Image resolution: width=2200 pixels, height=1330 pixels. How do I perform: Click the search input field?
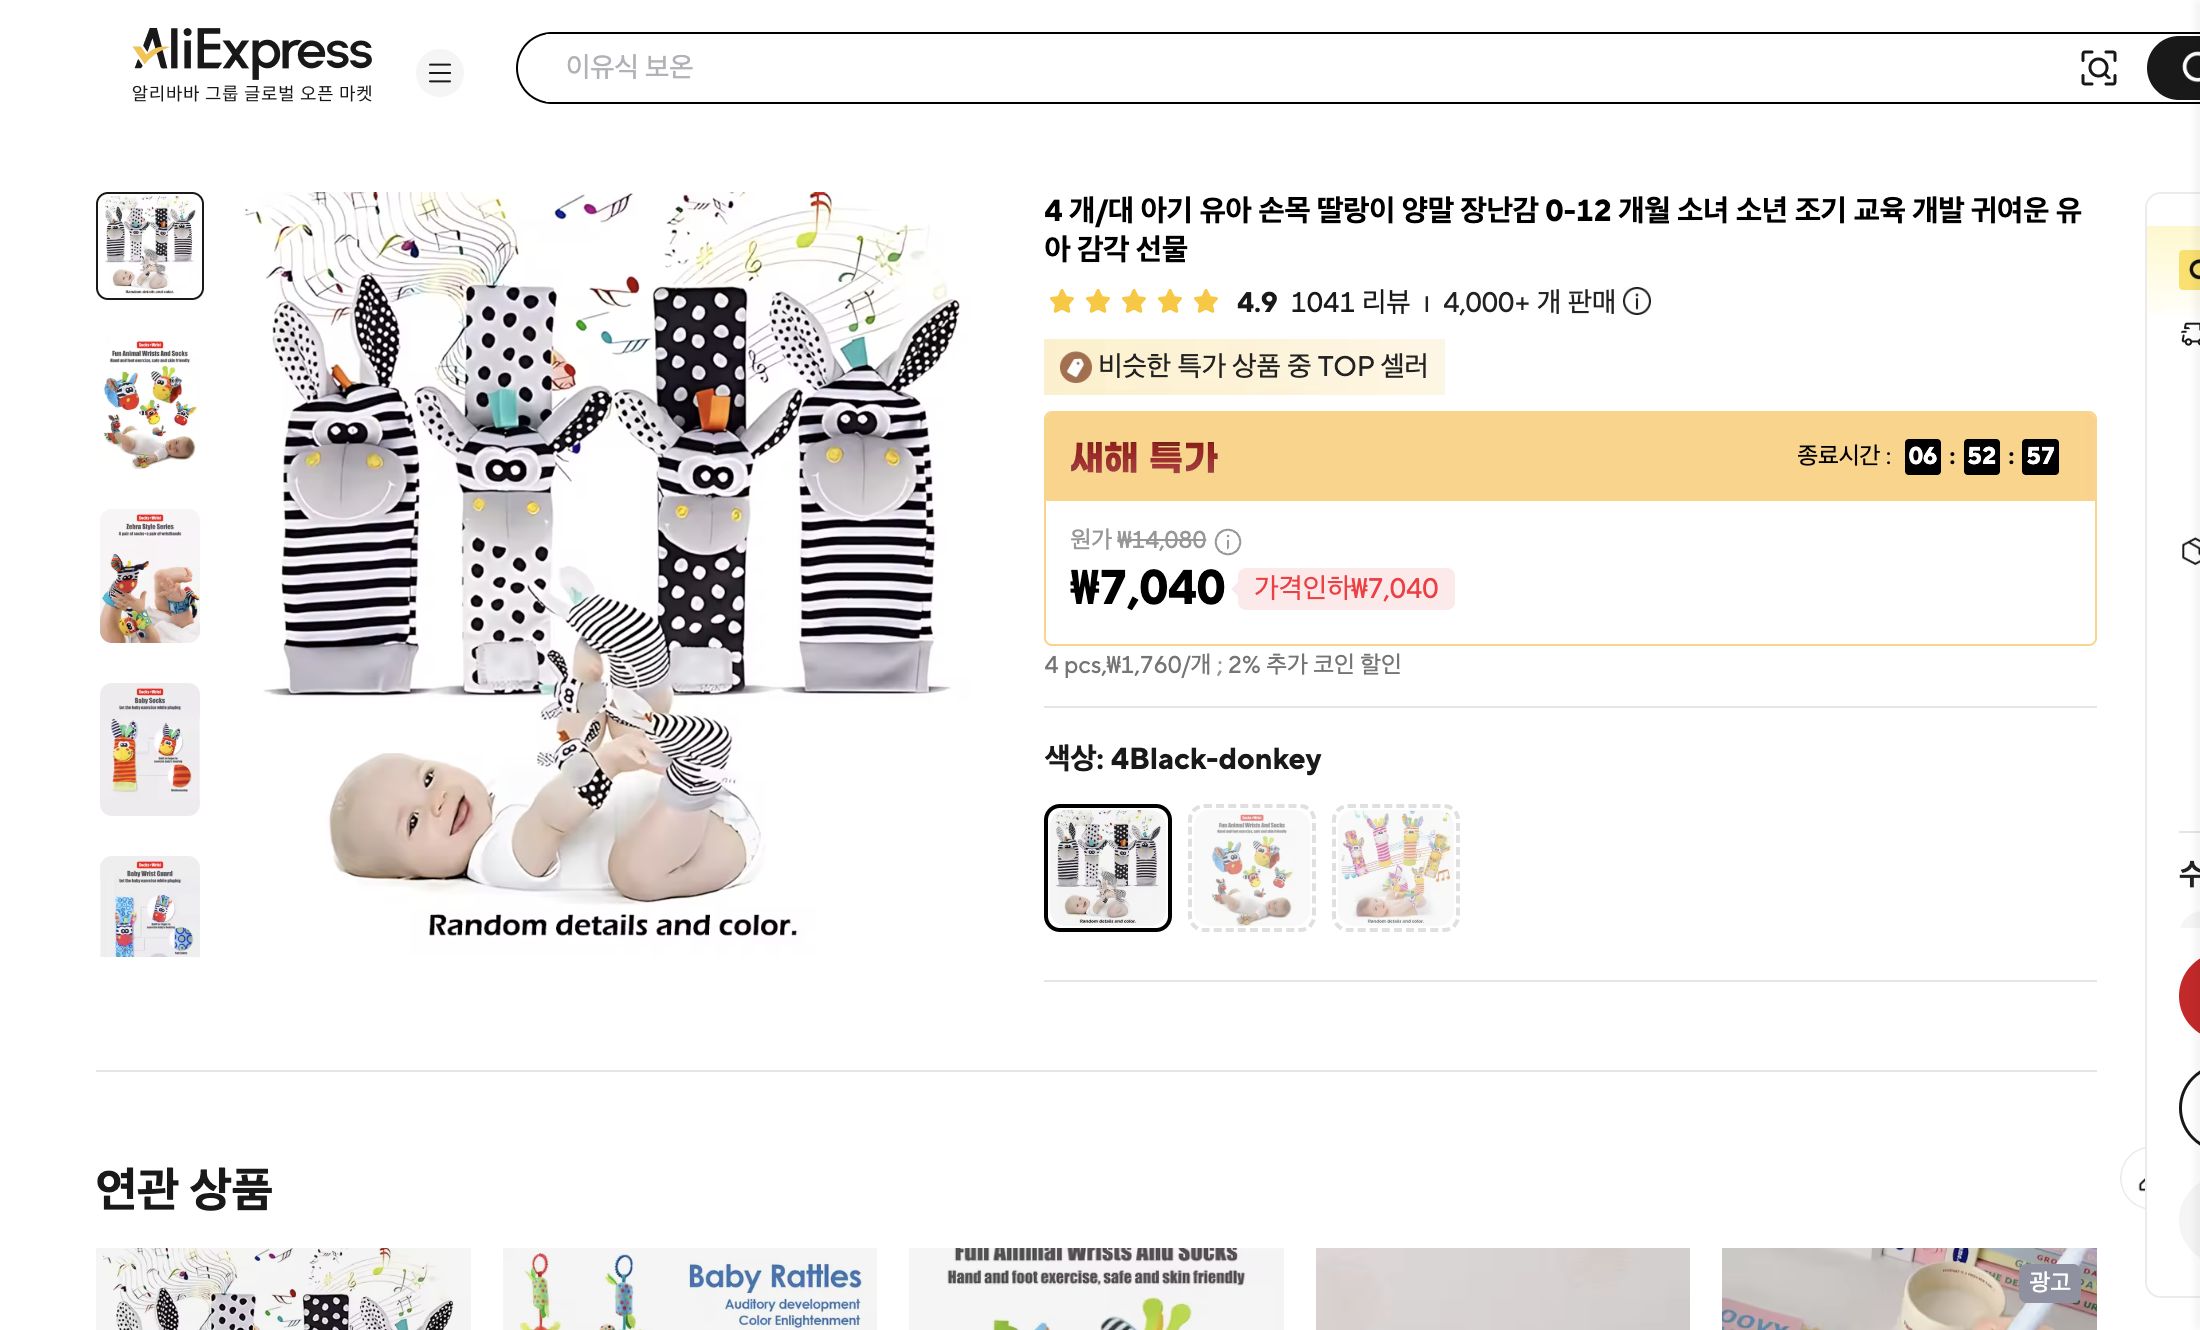click(1300, 68)
